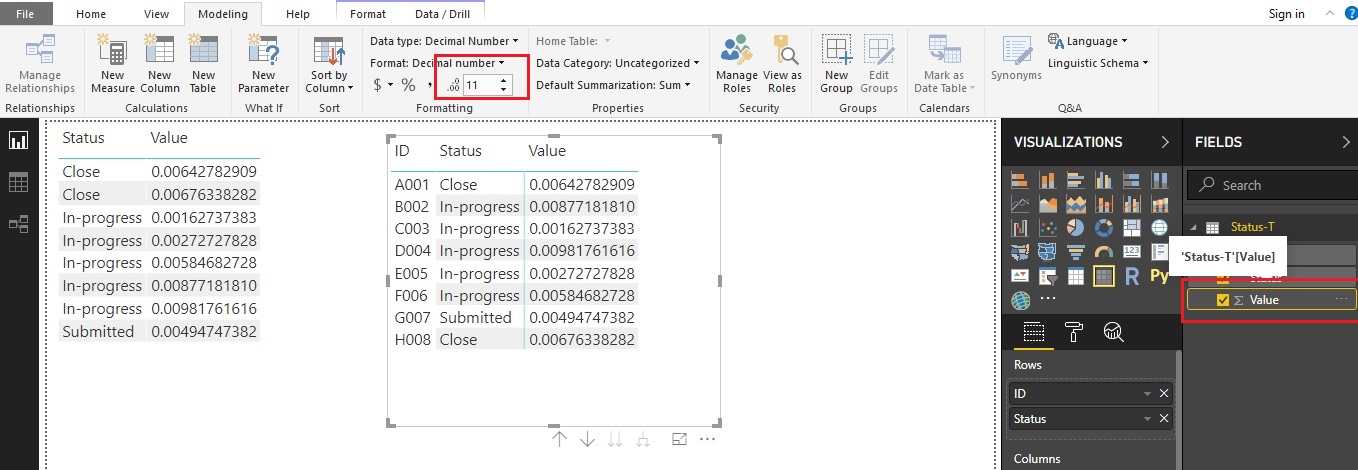Screen dimensions: 1358x470
Task: Switch to Data view in left sidebar
Action: pos(19,182)
